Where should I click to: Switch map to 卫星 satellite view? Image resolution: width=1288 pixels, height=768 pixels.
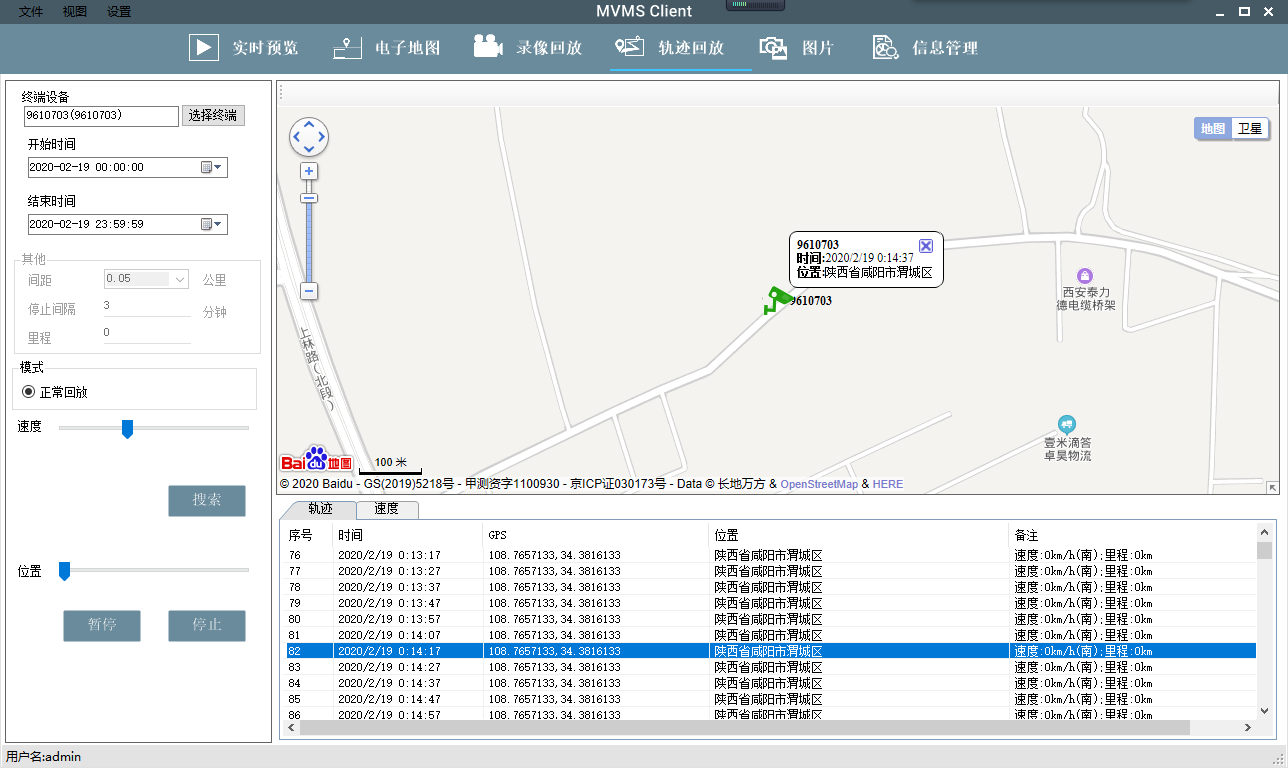pos(1250,129)
